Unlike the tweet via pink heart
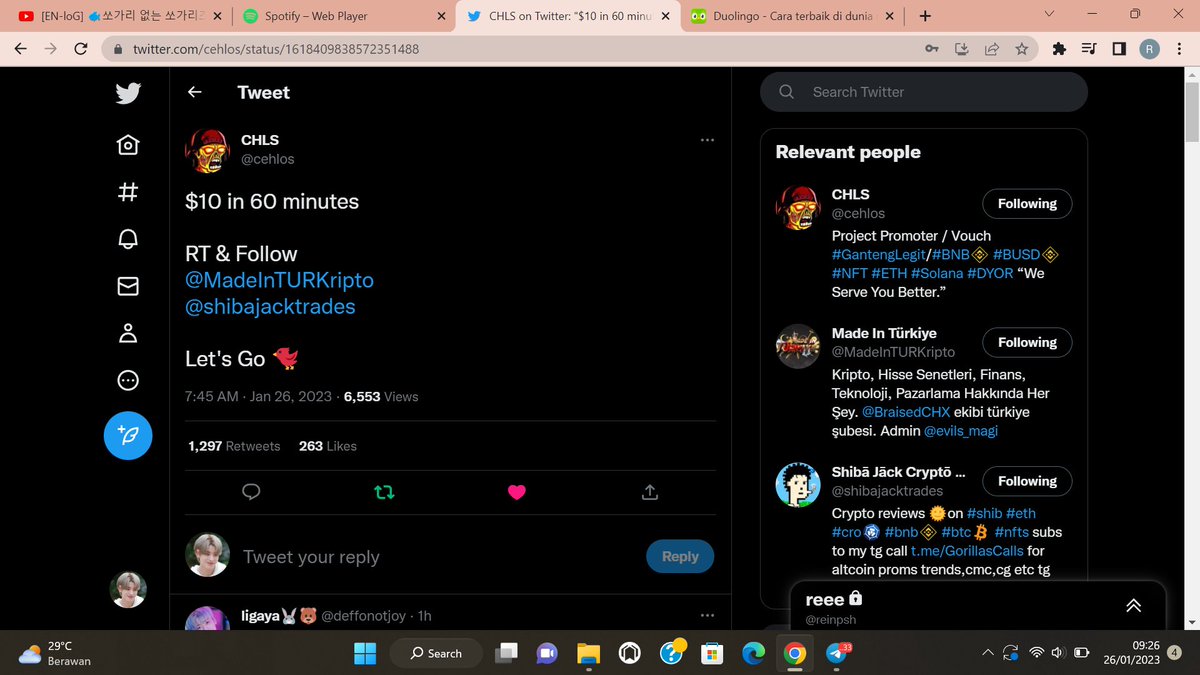This screenshot has height=675, width=1200. click(x=517, y=492)
